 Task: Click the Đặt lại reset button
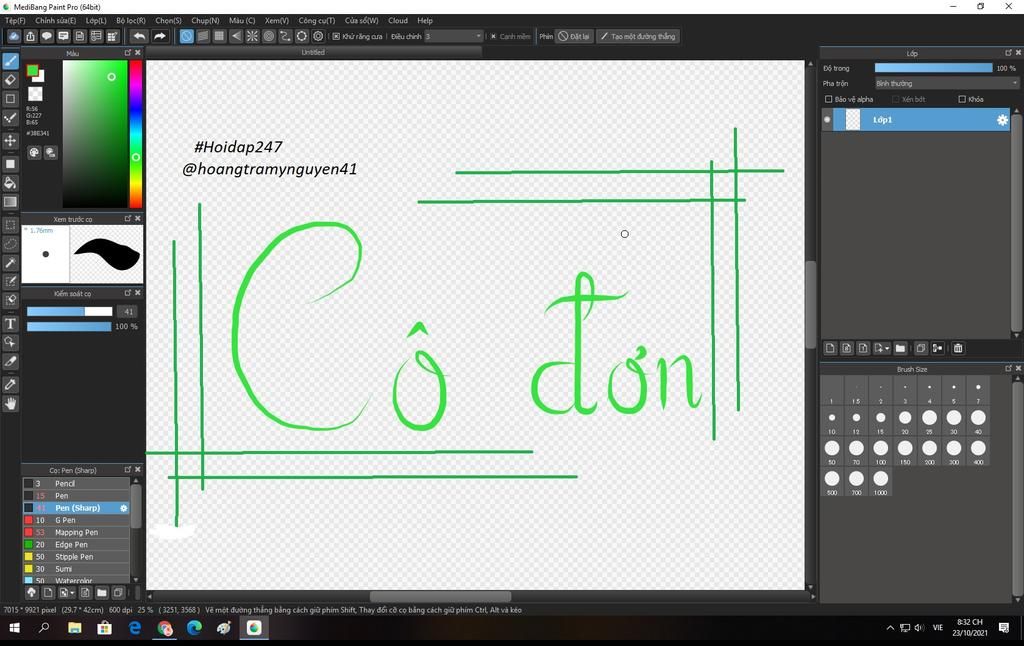574,37
